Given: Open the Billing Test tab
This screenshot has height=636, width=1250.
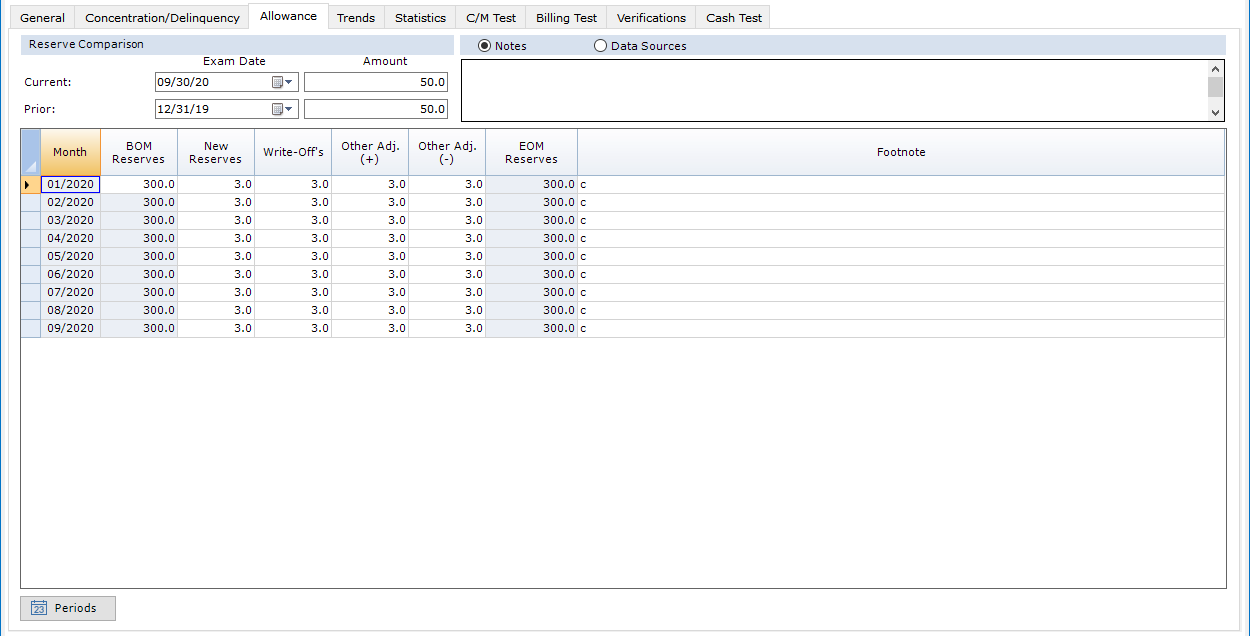Looking at the screenshot, I should point(566,18).
